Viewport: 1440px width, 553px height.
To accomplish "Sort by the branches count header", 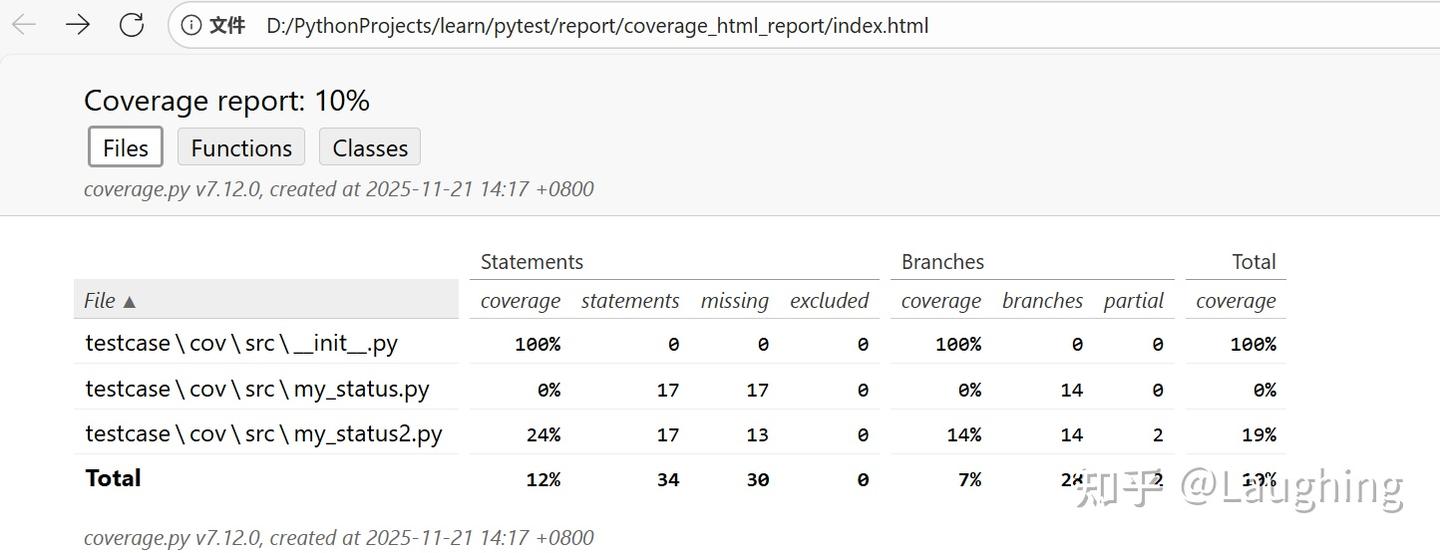I will tap(1042, 301).
